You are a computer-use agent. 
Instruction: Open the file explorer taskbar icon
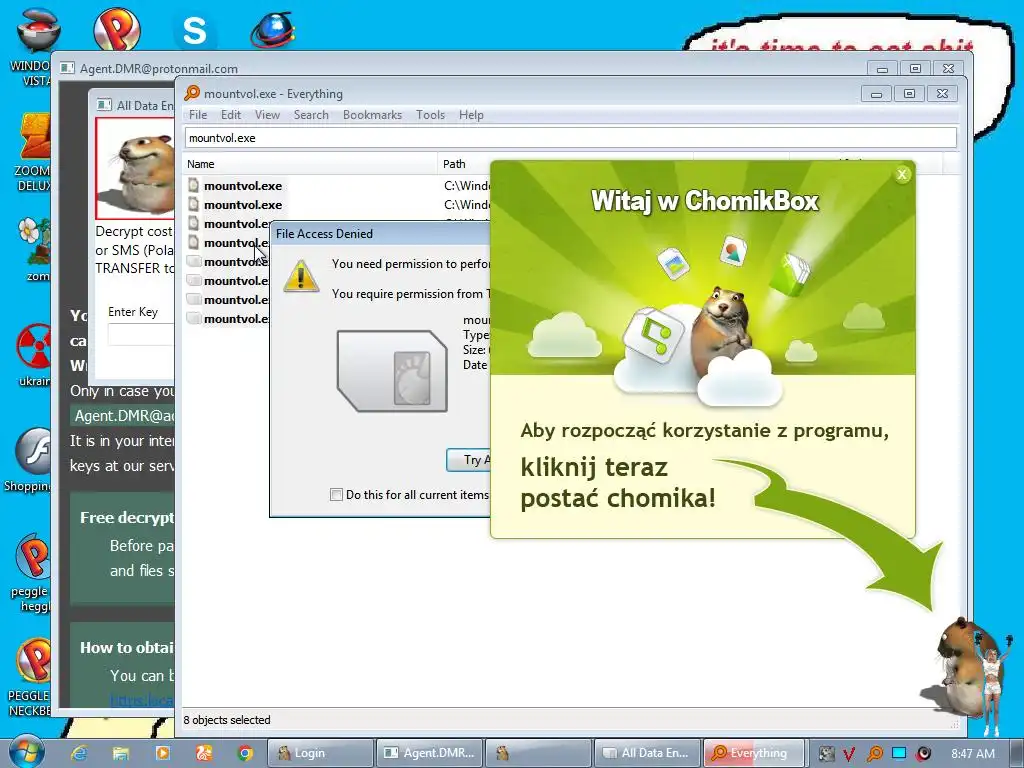click(121, 753)
